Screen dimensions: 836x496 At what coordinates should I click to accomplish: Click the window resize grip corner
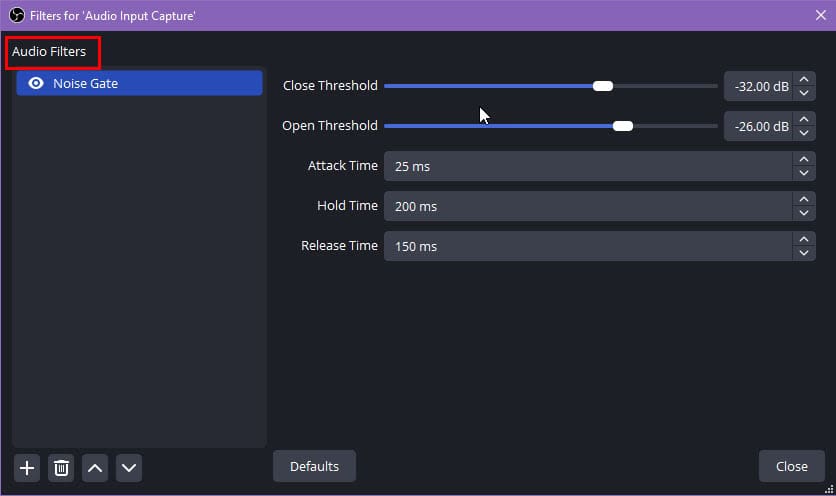click(x=829, y=489)
